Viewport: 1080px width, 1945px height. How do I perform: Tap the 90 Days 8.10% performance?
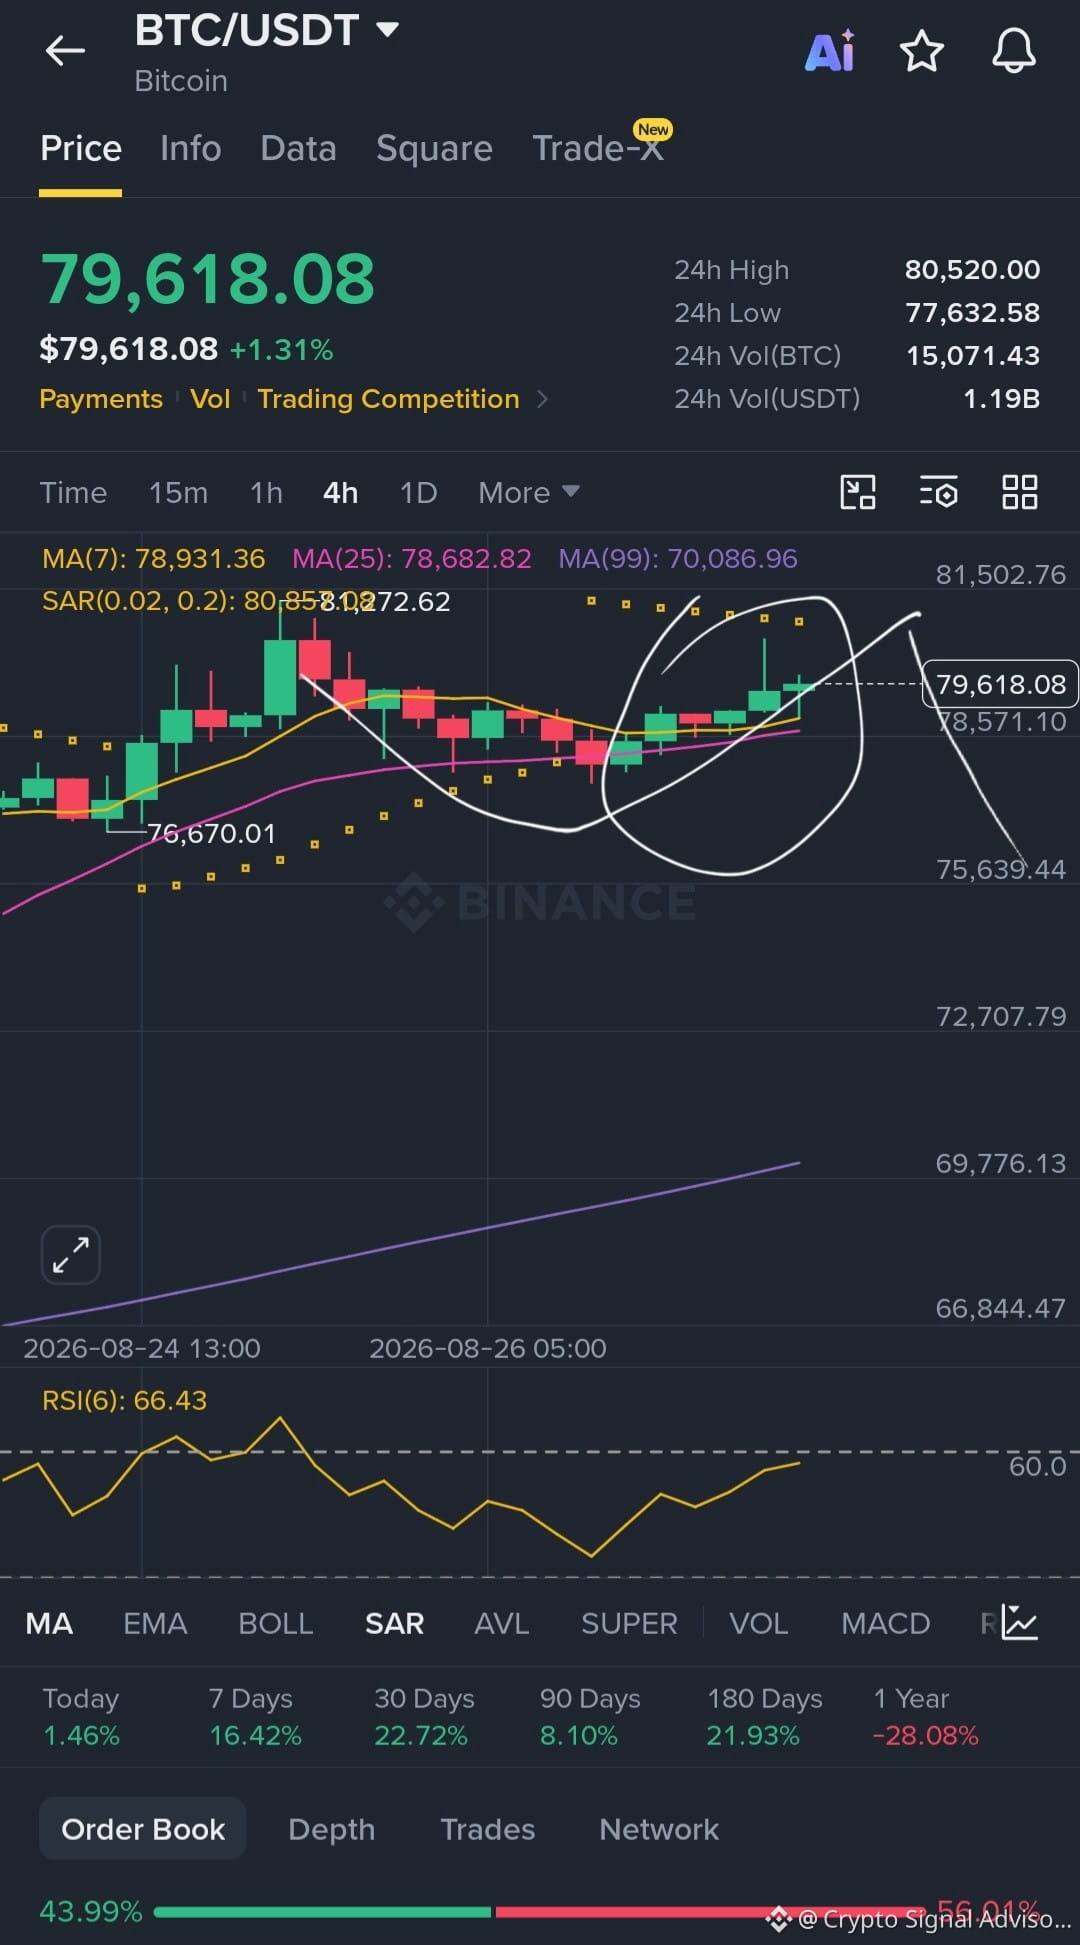(x=590, y=1717)
